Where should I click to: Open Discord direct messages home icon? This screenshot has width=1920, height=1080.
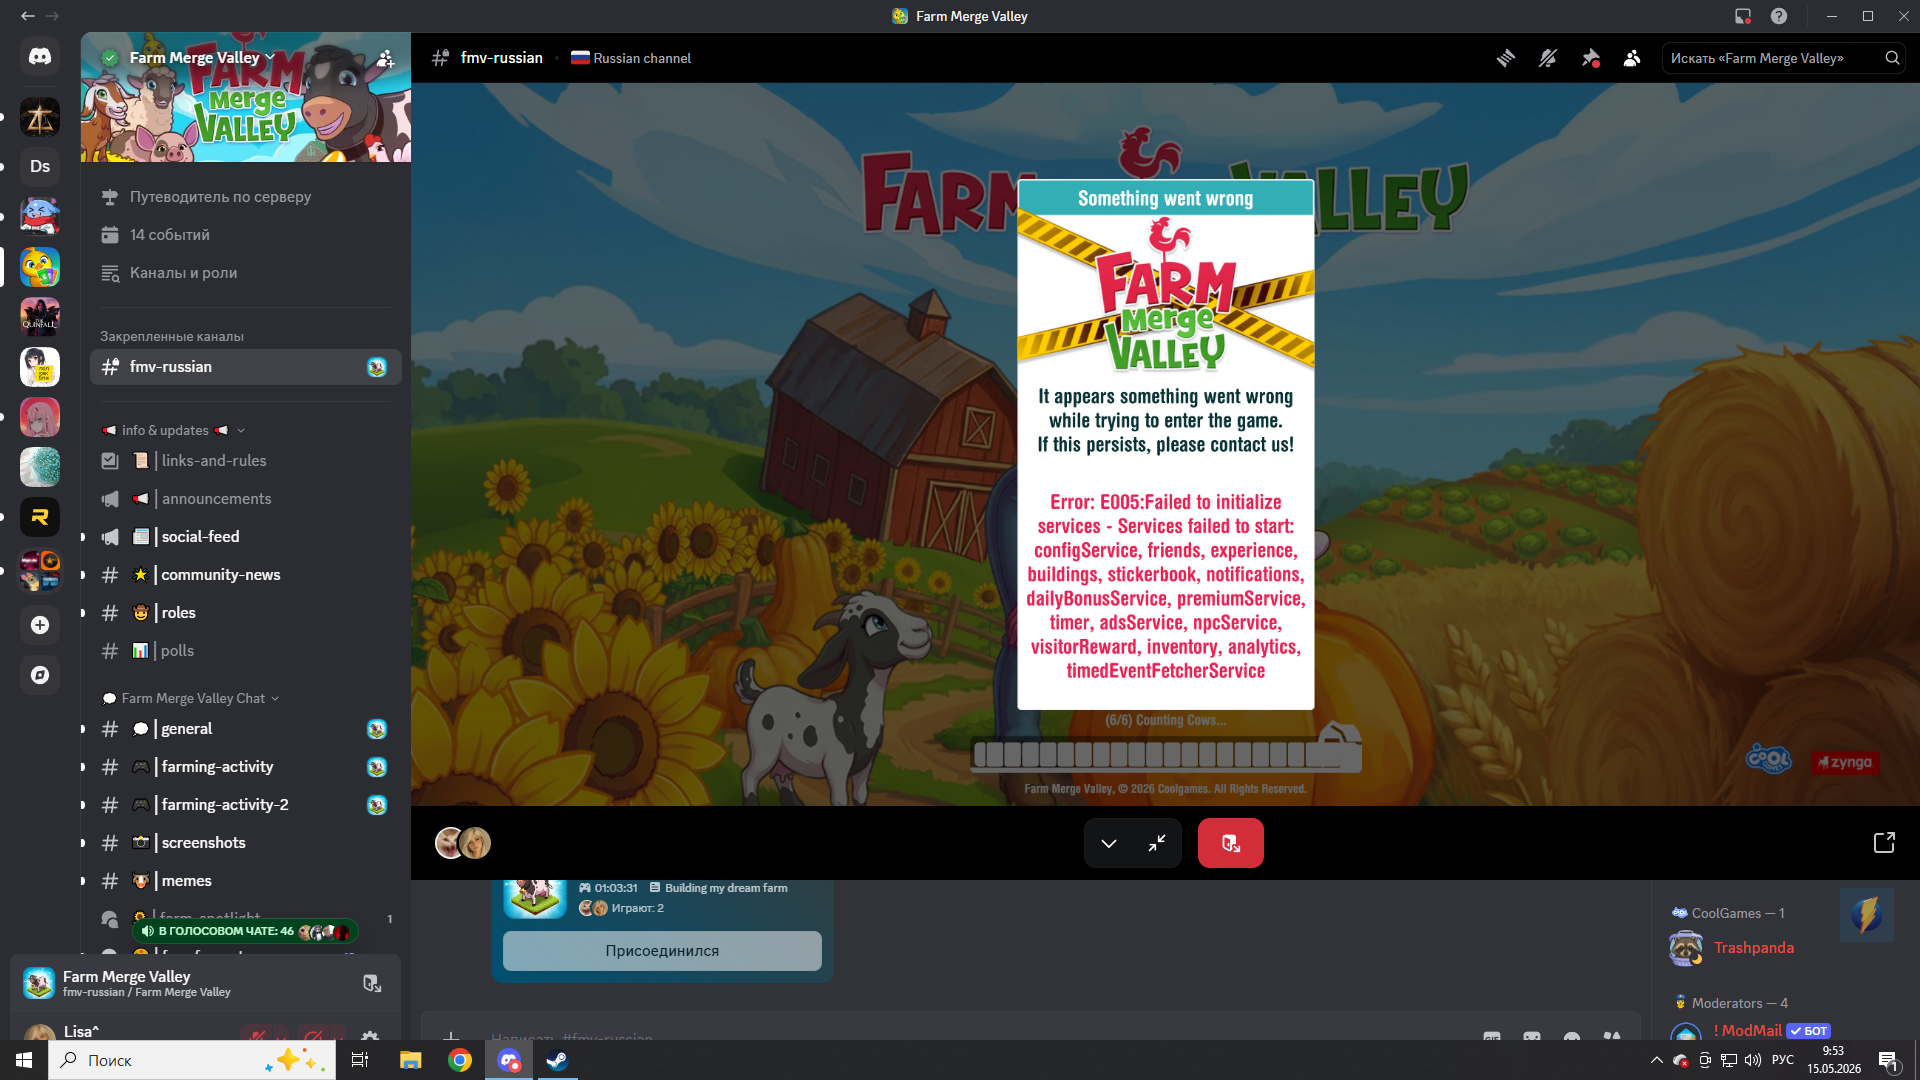40,57
